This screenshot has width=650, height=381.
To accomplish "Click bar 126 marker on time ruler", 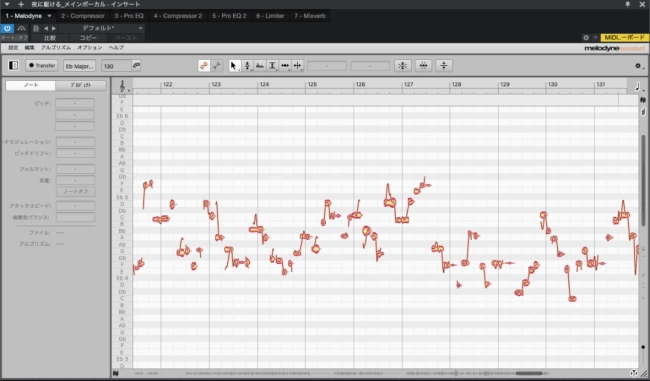I will point(360,84).
